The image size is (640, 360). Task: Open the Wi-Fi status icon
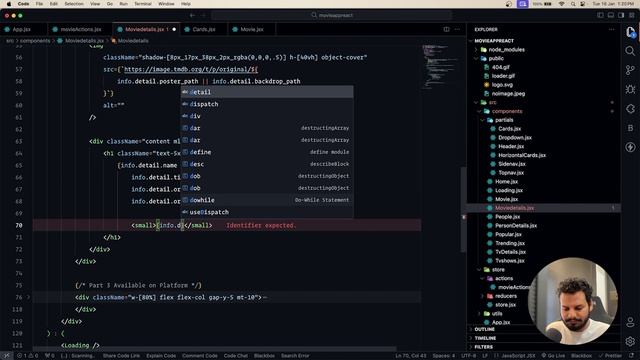pos(562,4)
